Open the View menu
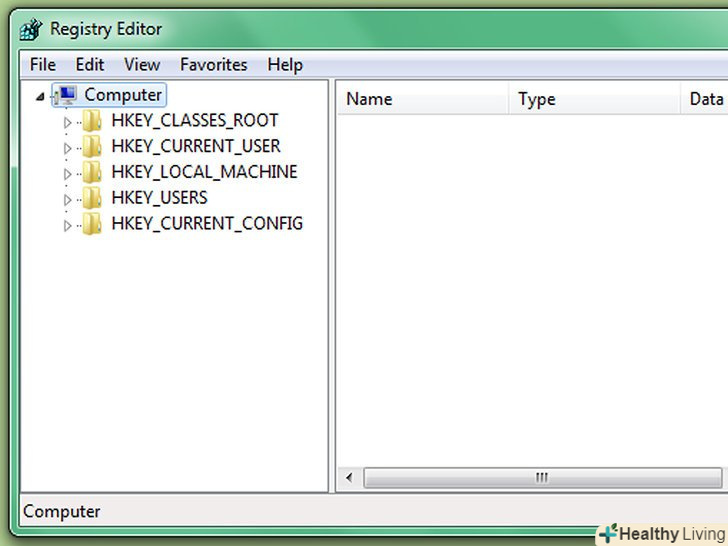Viewport: 728px width, 546px height. point(142,65)
